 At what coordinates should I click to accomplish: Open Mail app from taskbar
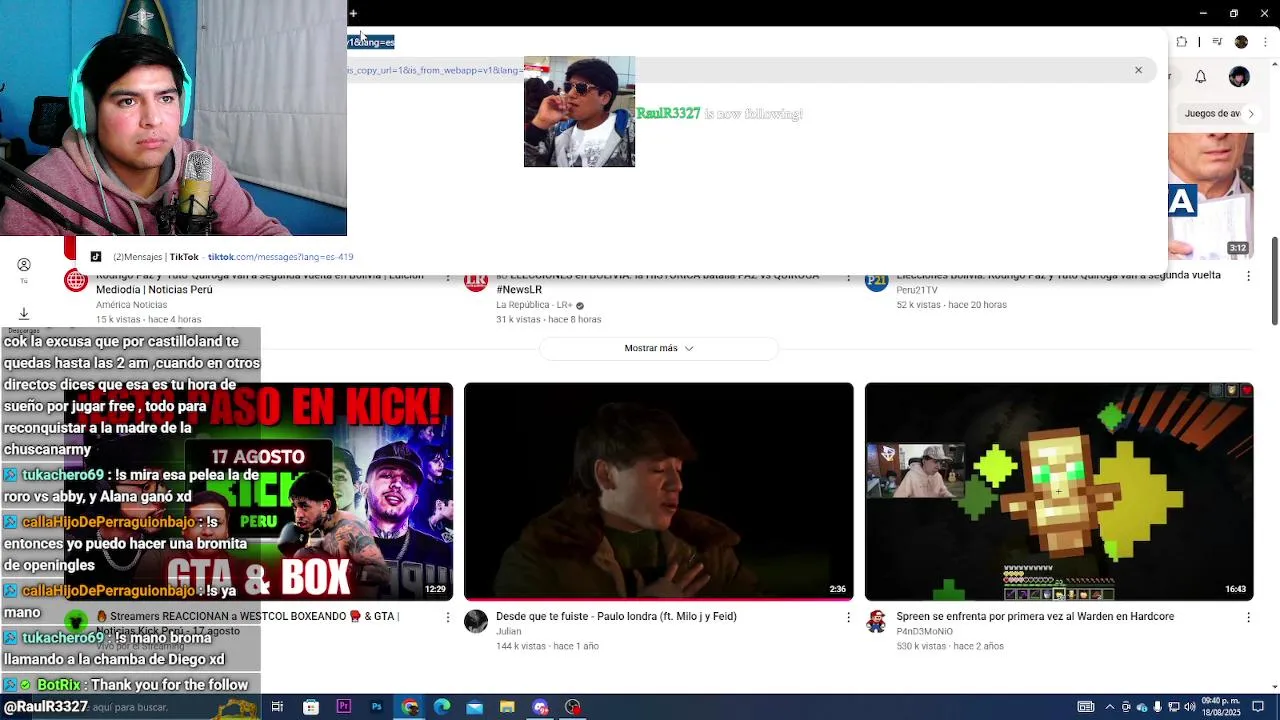(474, 707)
